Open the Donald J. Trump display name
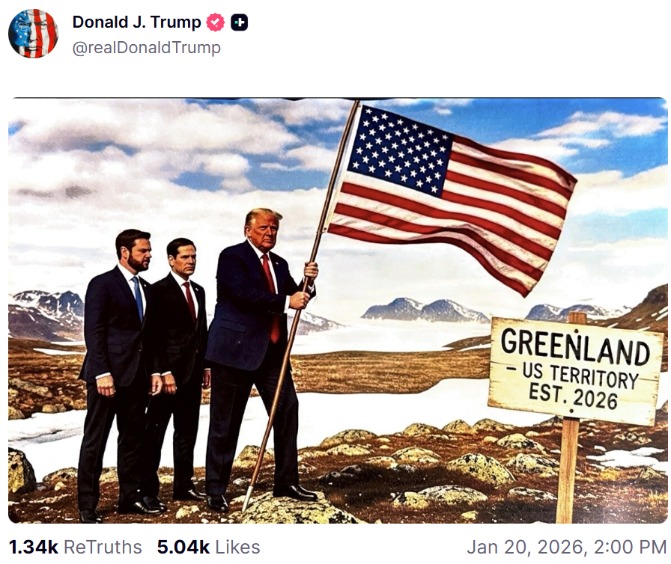The width and height of the screenshot is (671, 564). click(137, 22)
